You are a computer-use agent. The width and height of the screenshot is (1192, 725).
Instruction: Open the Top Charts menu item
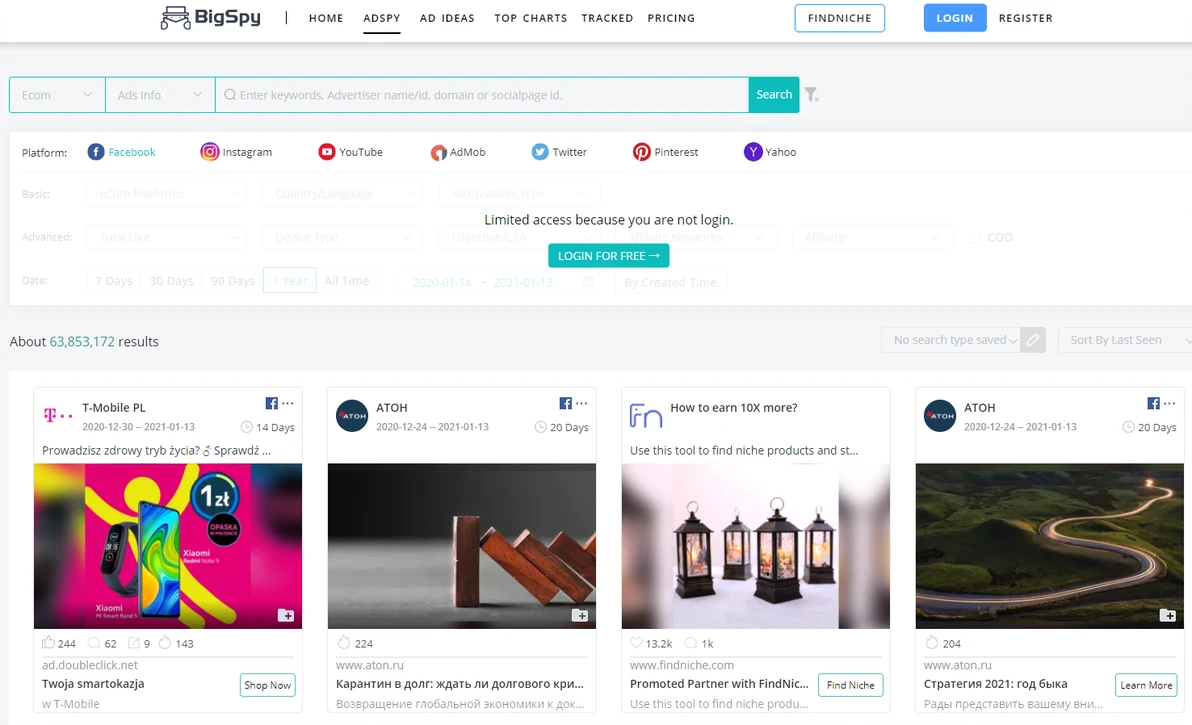point(530,18)
